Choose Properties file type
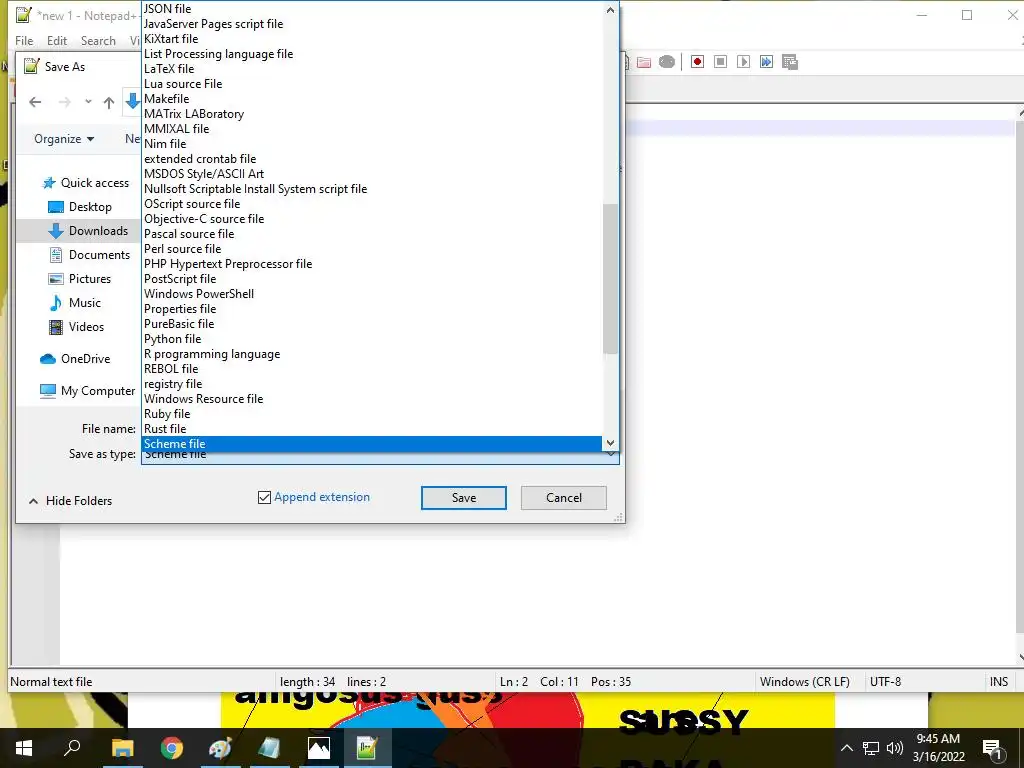This screenshot has width=1024, height=768. tap(372, 309)
